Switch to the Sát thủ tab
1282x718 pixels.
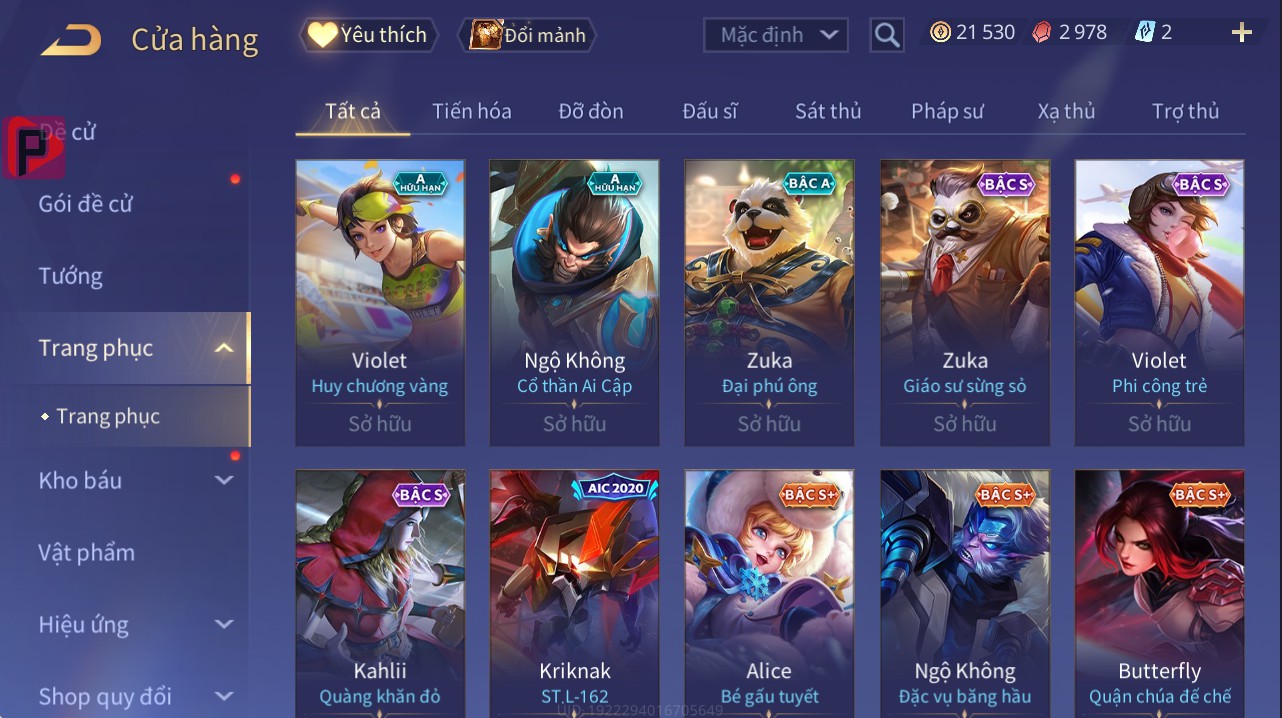[x=828, y=111]
